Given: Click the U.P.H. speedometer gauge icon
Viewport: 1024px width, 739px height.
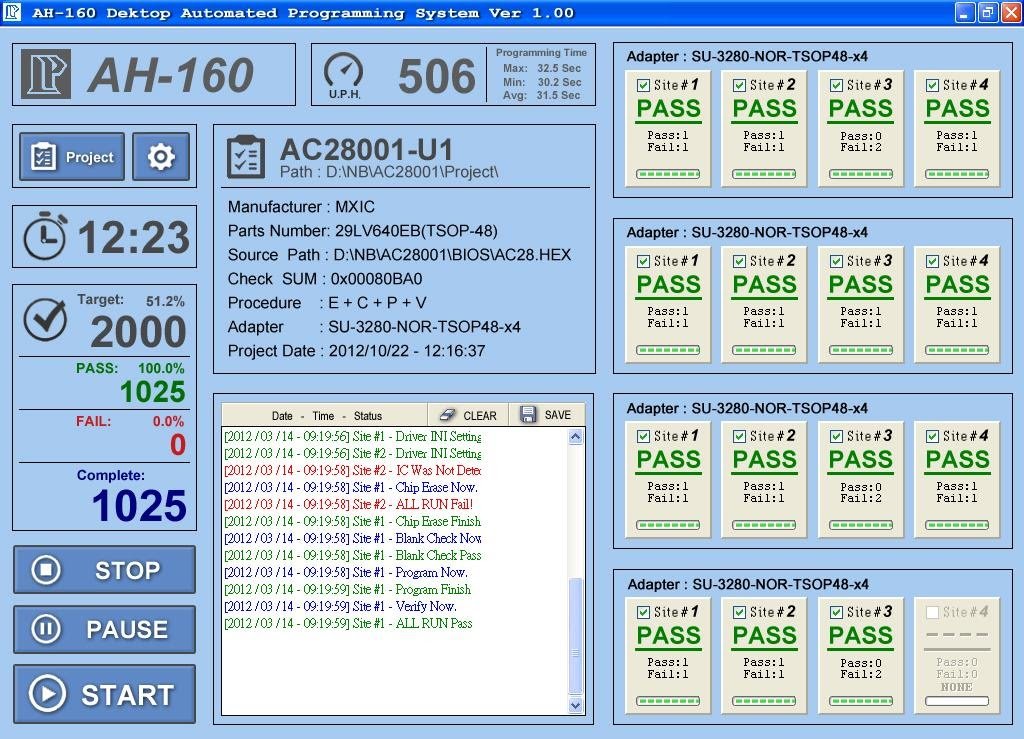Looking at the screenshot, I should click(x=344, y=76).
